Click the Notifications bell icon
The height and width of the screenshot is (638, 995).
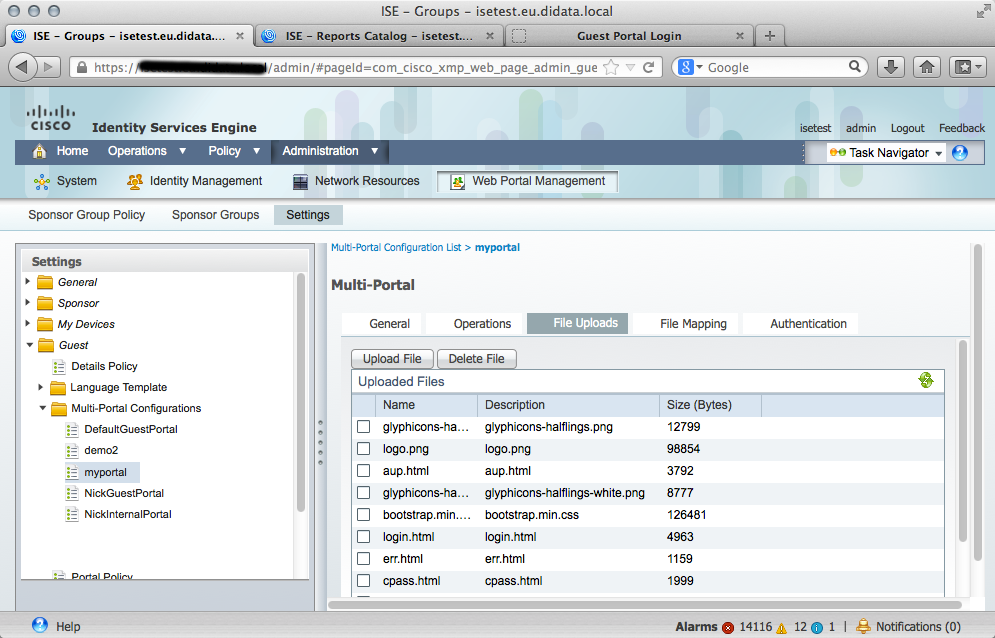863,627
